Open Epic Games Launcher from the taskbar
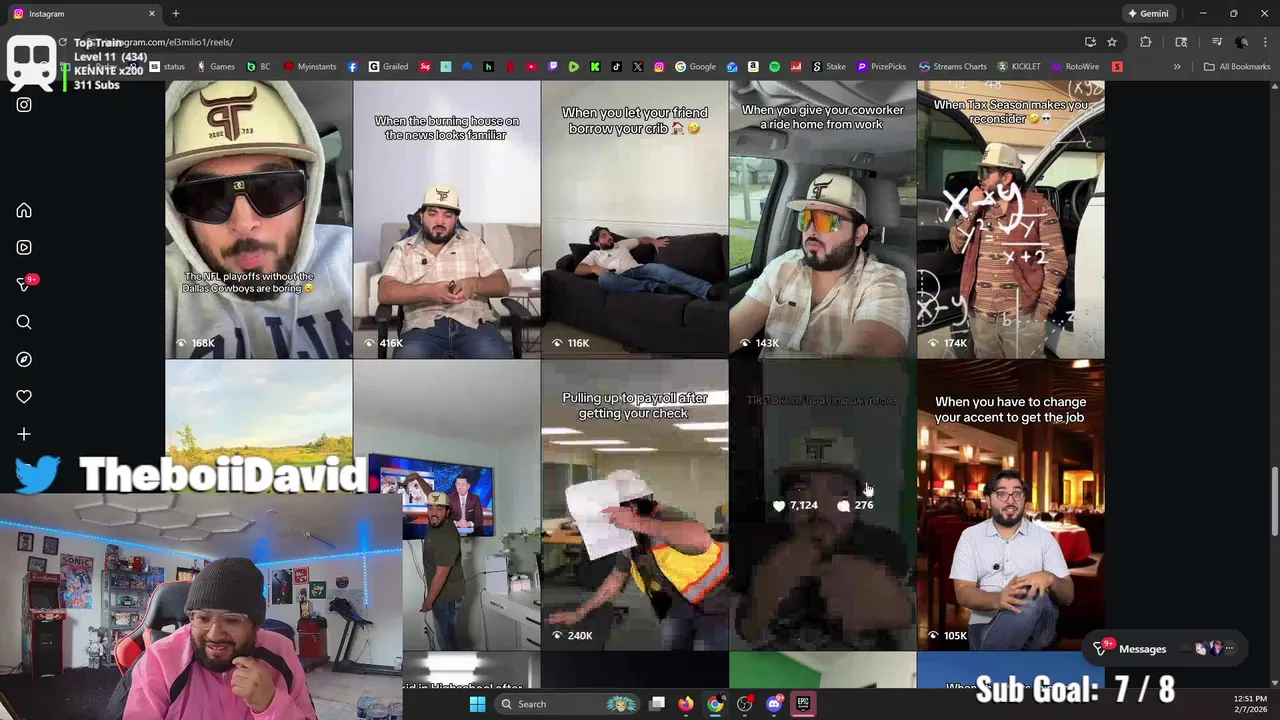Screen dimensions: 1280x720 point(803,704)
